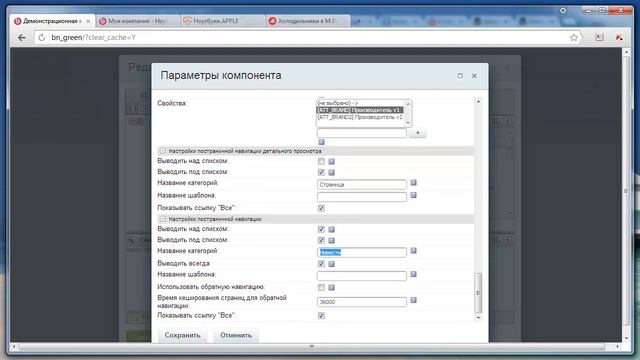640x360 pixels.
Task: Close the first browser tab with its x
Action: 88,21
